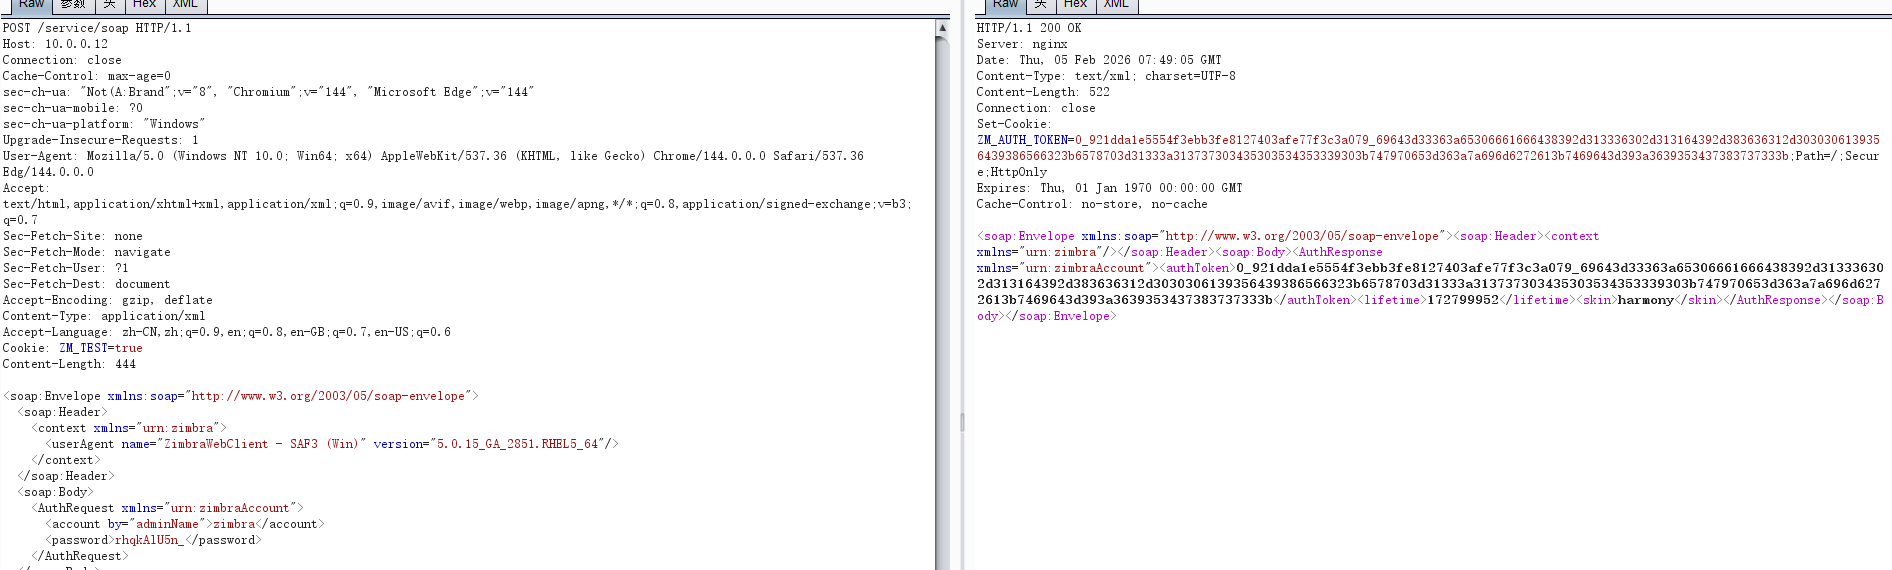Click the request pane scroll-up arrow
This screenshot has width=1892, height=570.
click(942, 28)
